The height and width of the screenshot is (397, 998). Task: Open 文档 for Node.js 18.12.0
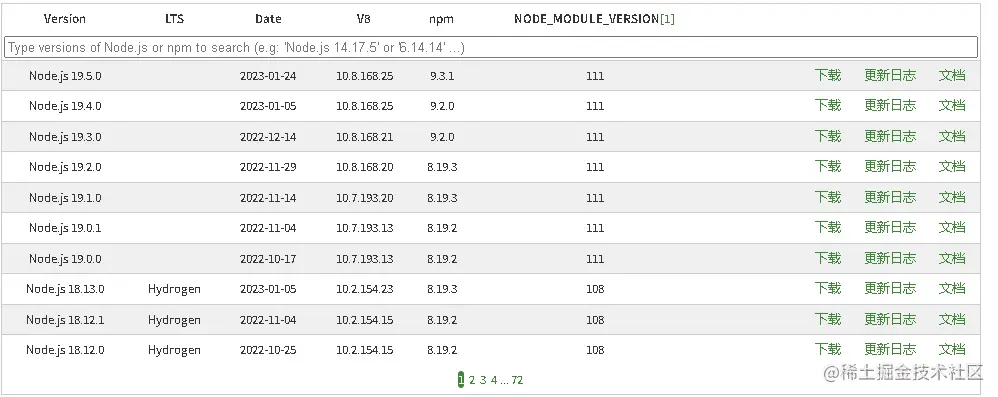coord(952,350)
